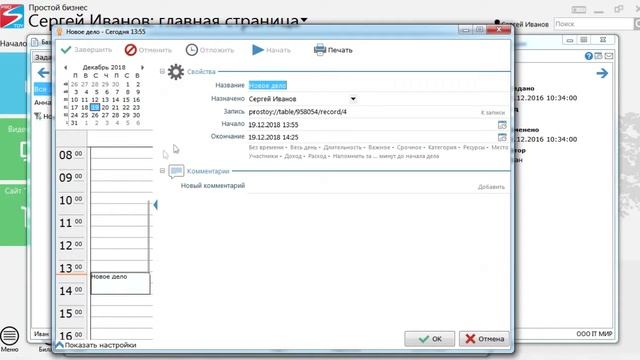Screen dimensions: 640x360
Task: Click the Окончание date field 19.12.2018 14:25
Action: tap(371, 138)
